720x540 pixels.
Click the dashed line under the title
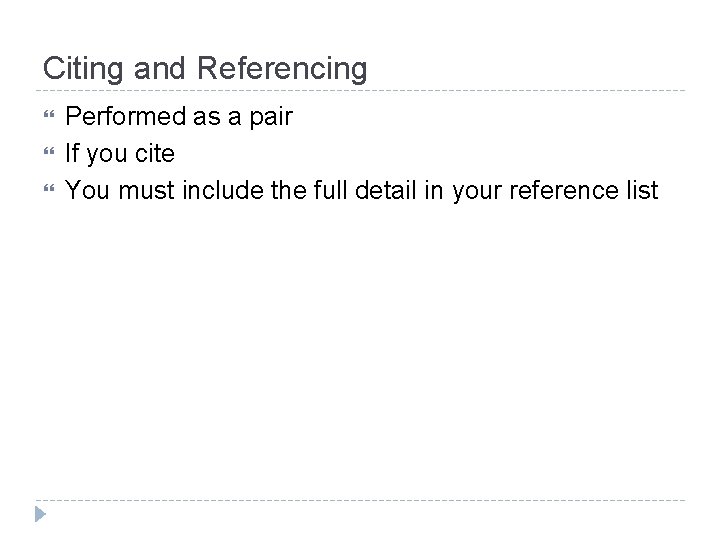(x=362, y=91)
